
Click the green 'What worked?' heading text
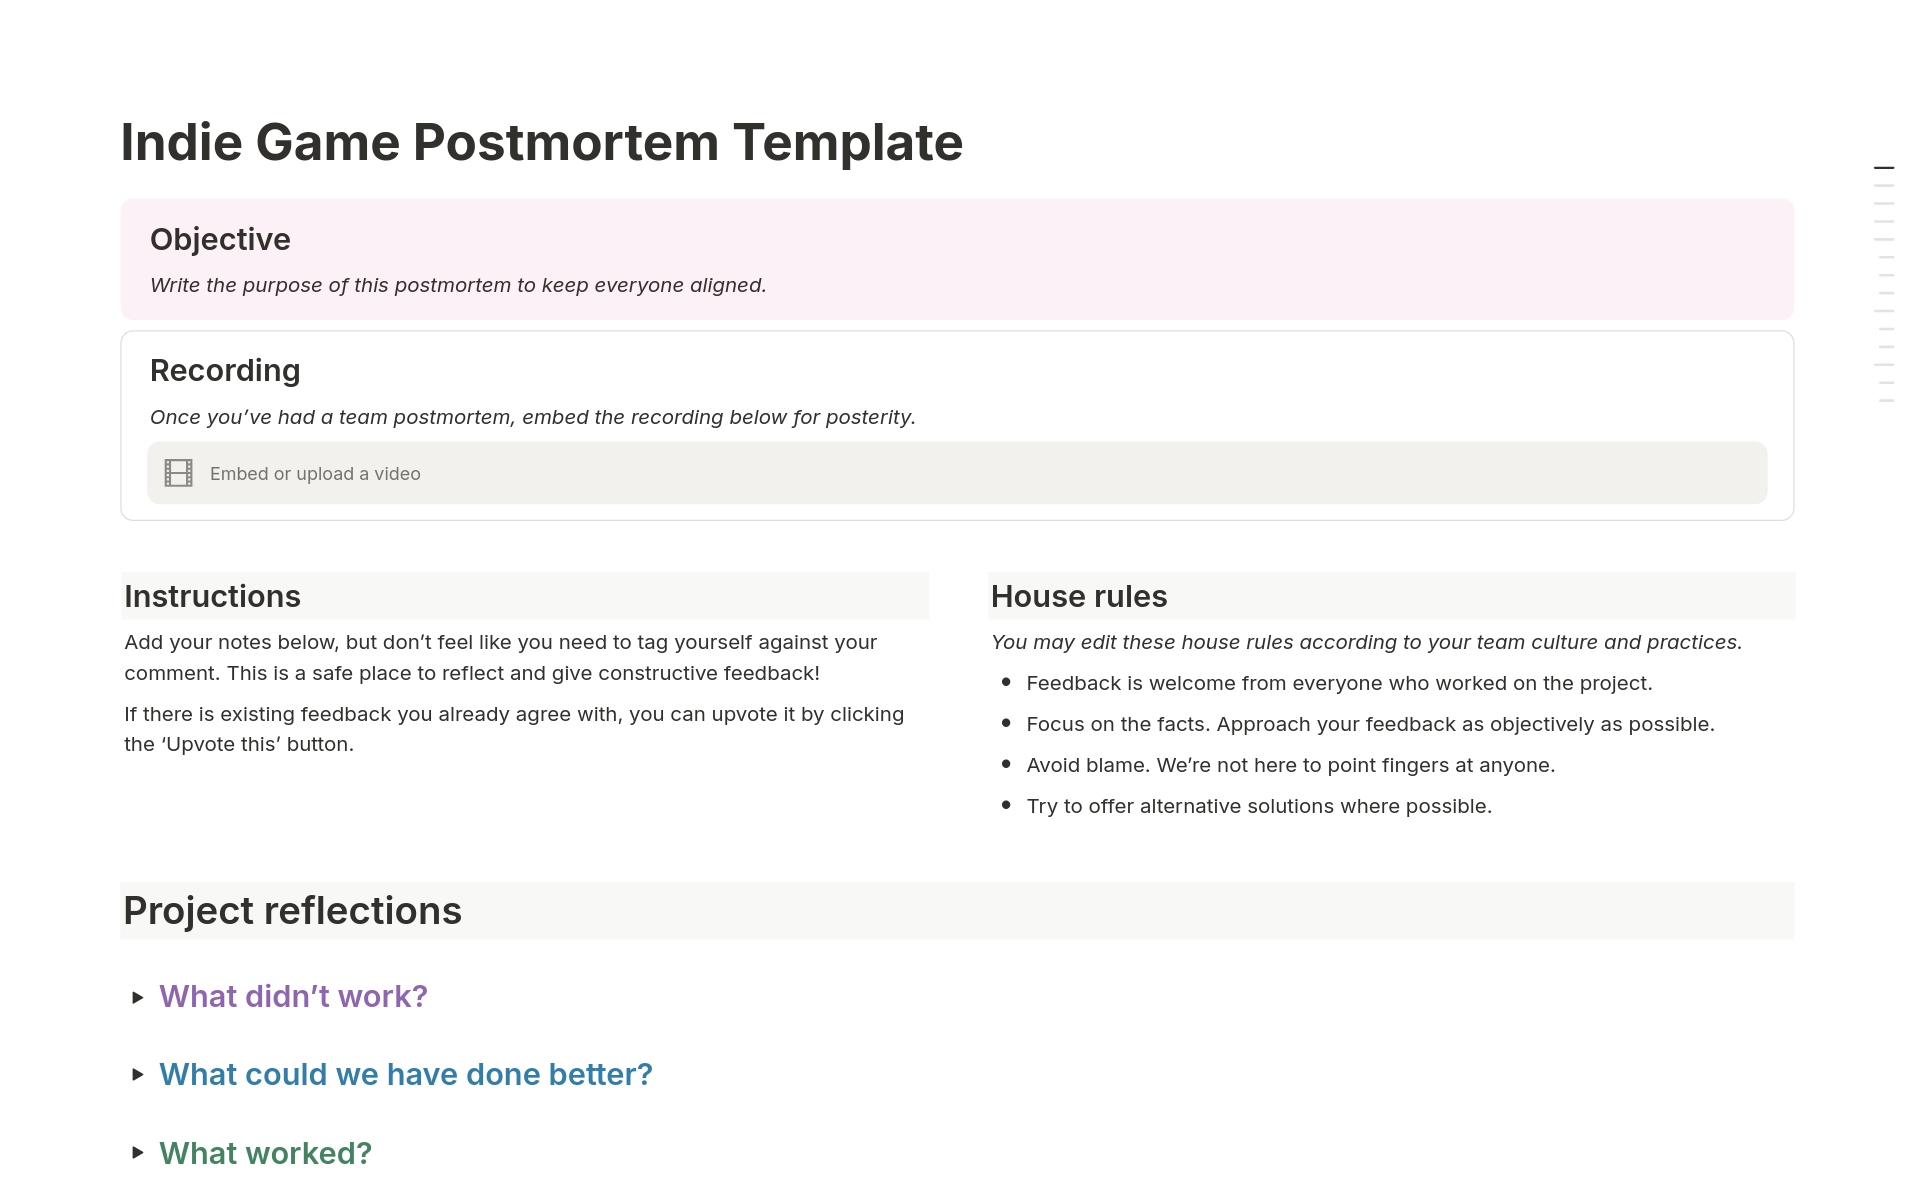[x=265, y=1153]
